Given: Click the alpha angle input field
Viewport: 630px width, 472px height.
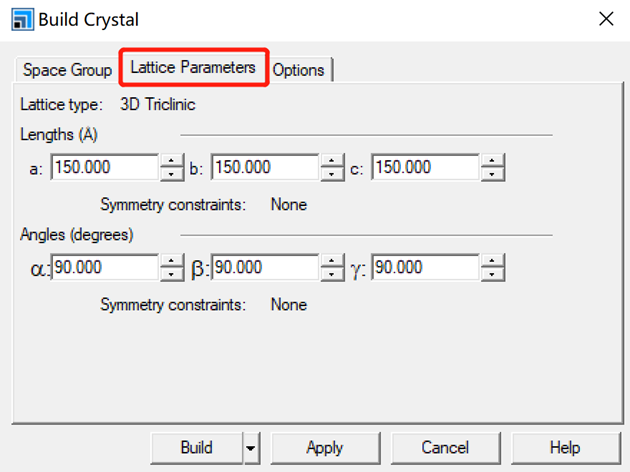Looking at the screenshot, I should [x=104, y=267].
